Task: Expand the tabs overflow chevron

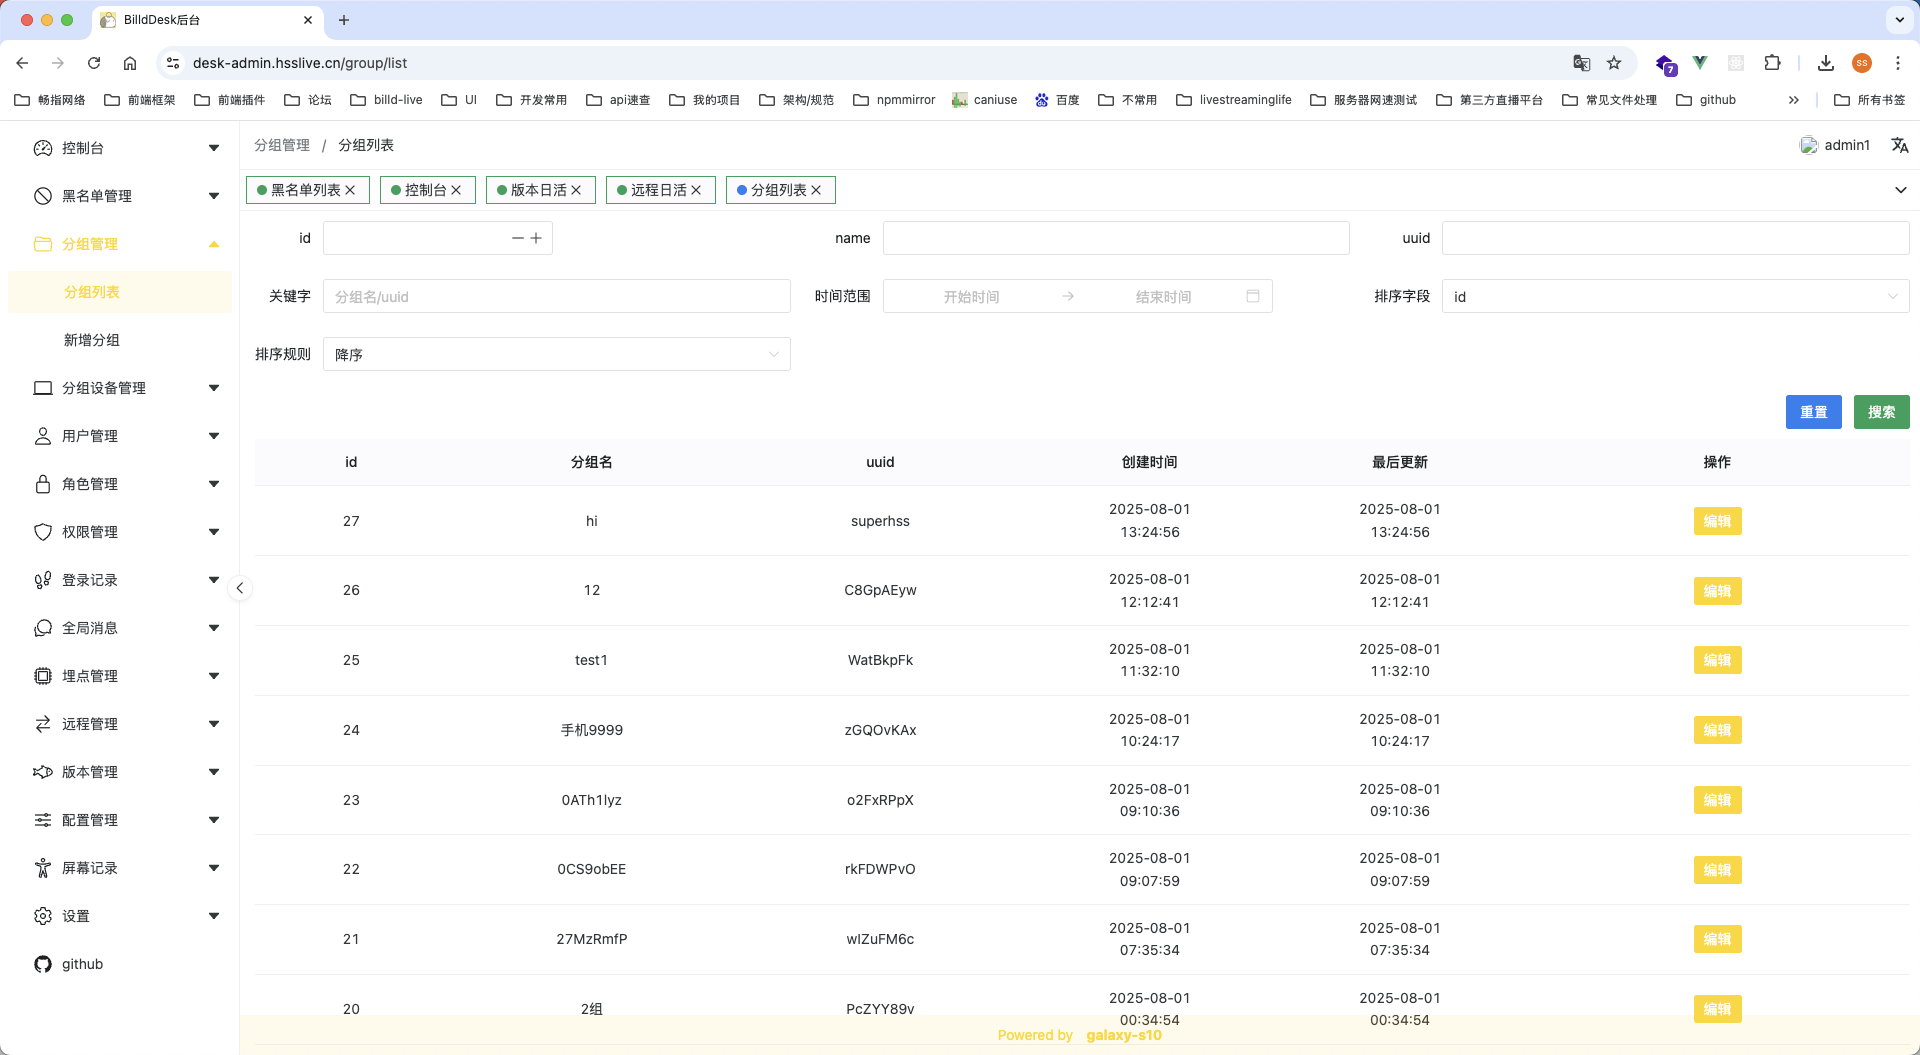Action: (1900, 190)
